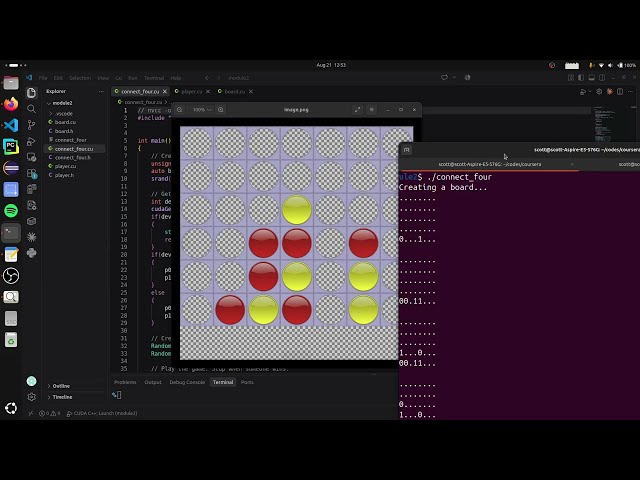Open Explorer more actions ellipsis
640x480 pixels.
[101, 91]
